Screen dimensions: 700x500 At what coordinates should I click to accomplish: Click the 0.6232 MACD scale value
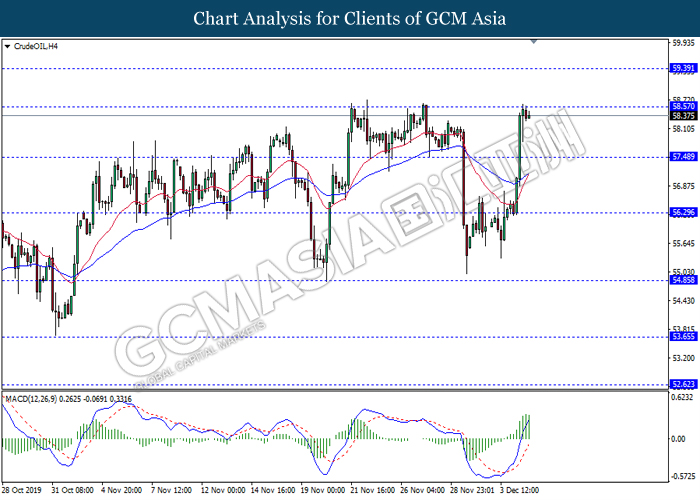click(683, 398)
